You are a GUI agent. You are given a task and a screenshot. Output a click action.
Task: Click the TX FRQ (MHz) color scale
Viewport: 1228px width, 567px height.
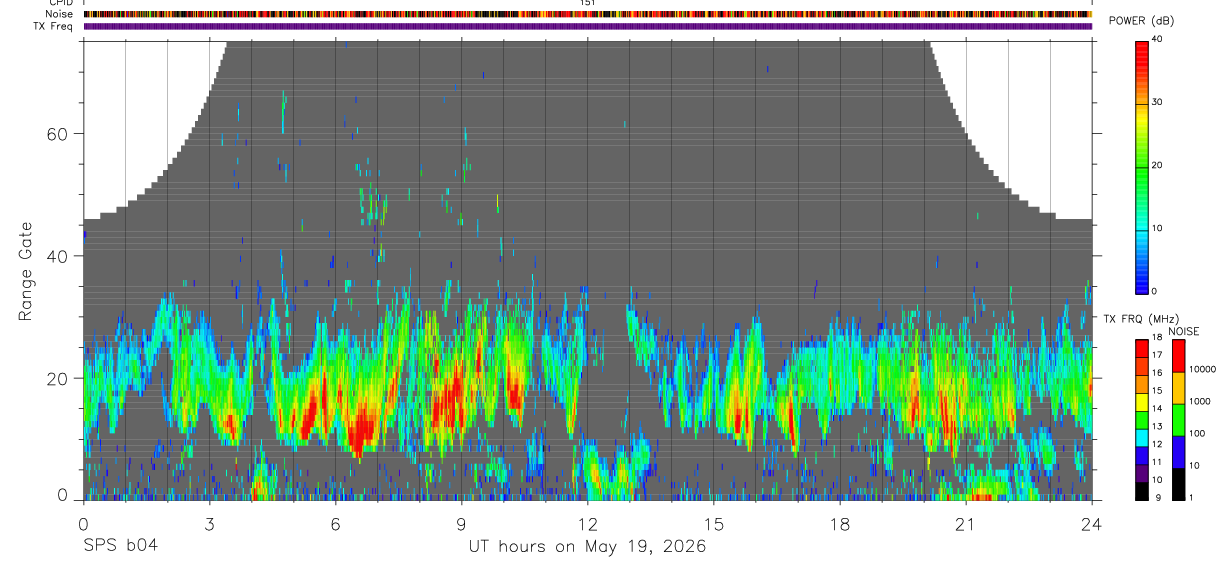[1142, 420]
